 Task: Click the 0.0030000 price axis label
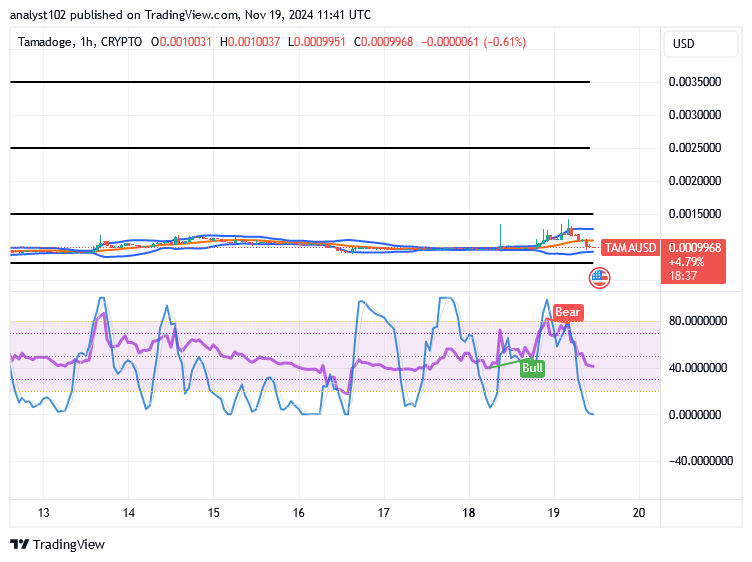(695, 115)
